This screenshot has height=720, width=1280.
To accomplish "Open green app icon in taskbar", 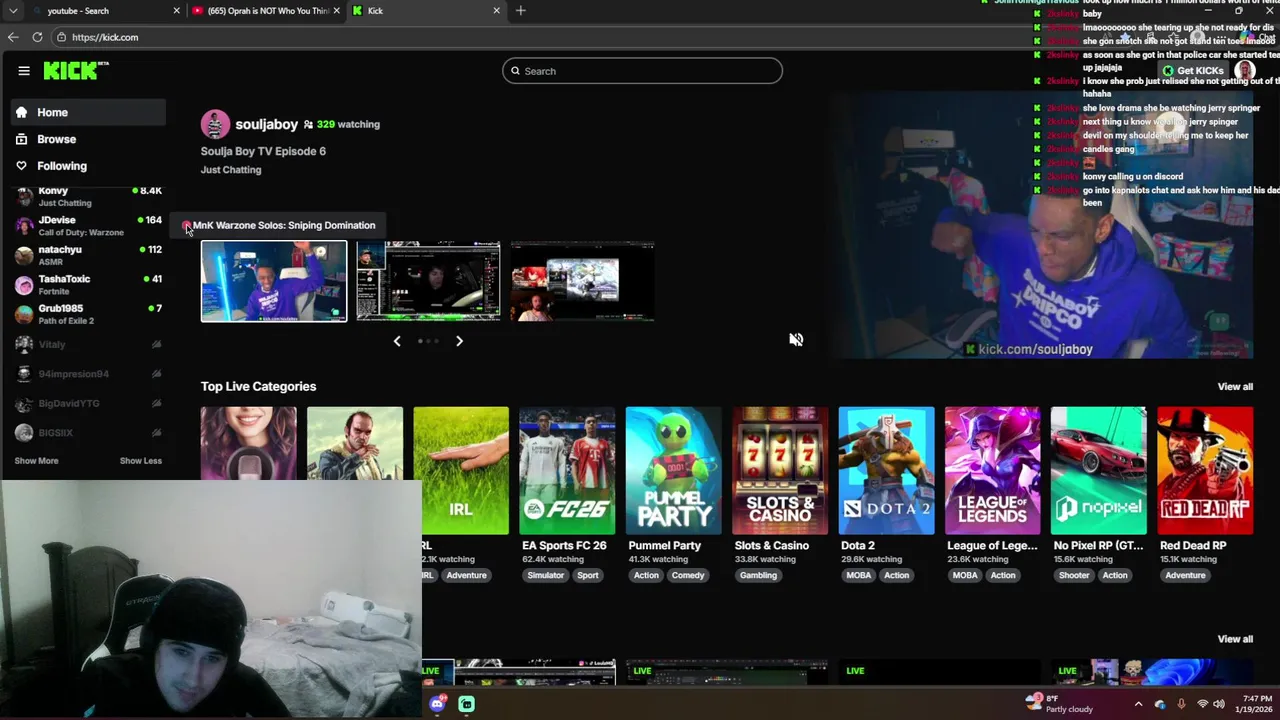I will pos(467,704).
